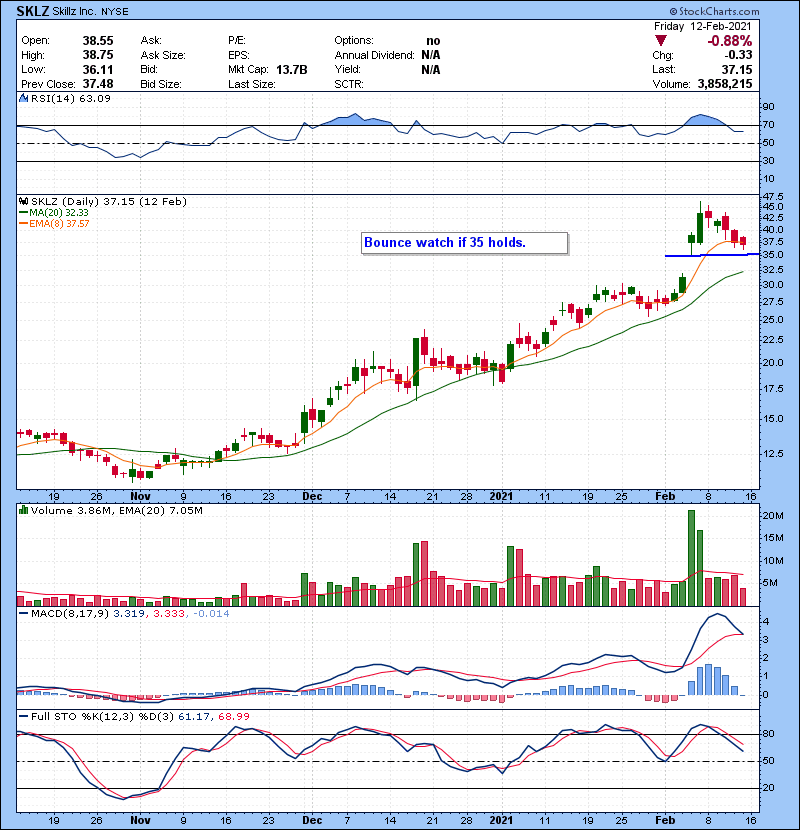Viewport: 800px width, 830px height.
Task: Click the MACD(8,17,9) indicator label
Action: [x=70, y=614]
